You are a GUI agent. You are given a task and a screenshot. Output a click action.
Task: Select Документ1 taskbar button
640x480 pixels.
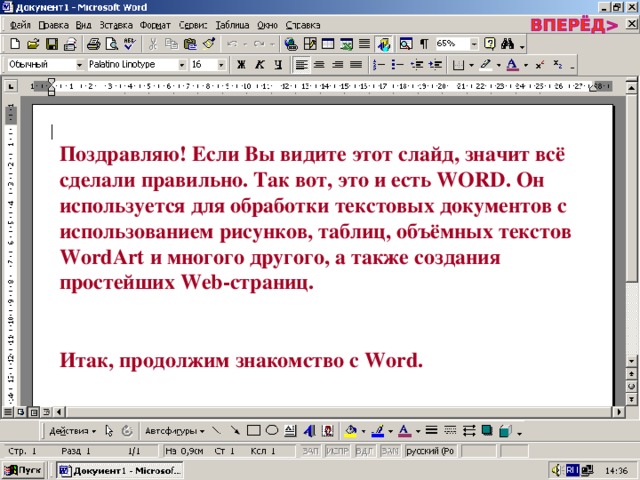point(120,471)
